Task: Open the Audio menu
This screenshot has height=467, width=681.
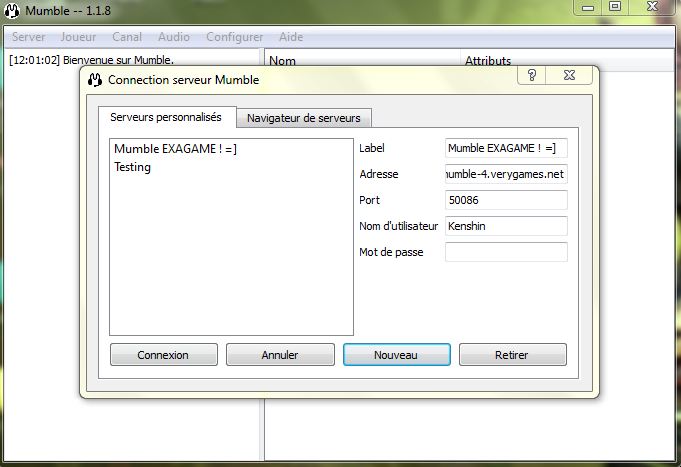Action: [174, 37]
